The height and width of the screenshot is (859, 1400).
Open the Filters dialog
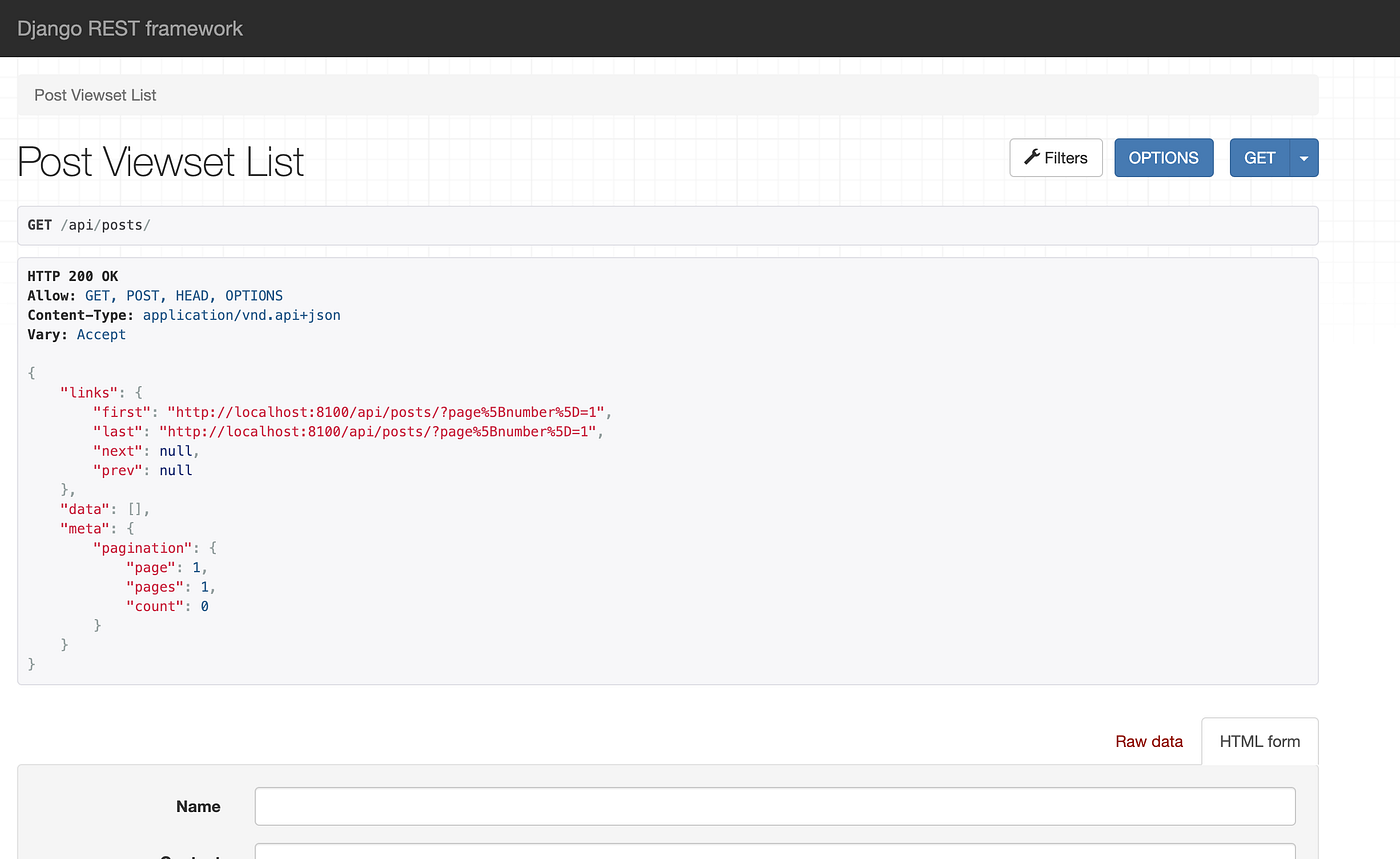click(x=1056, y=157)
